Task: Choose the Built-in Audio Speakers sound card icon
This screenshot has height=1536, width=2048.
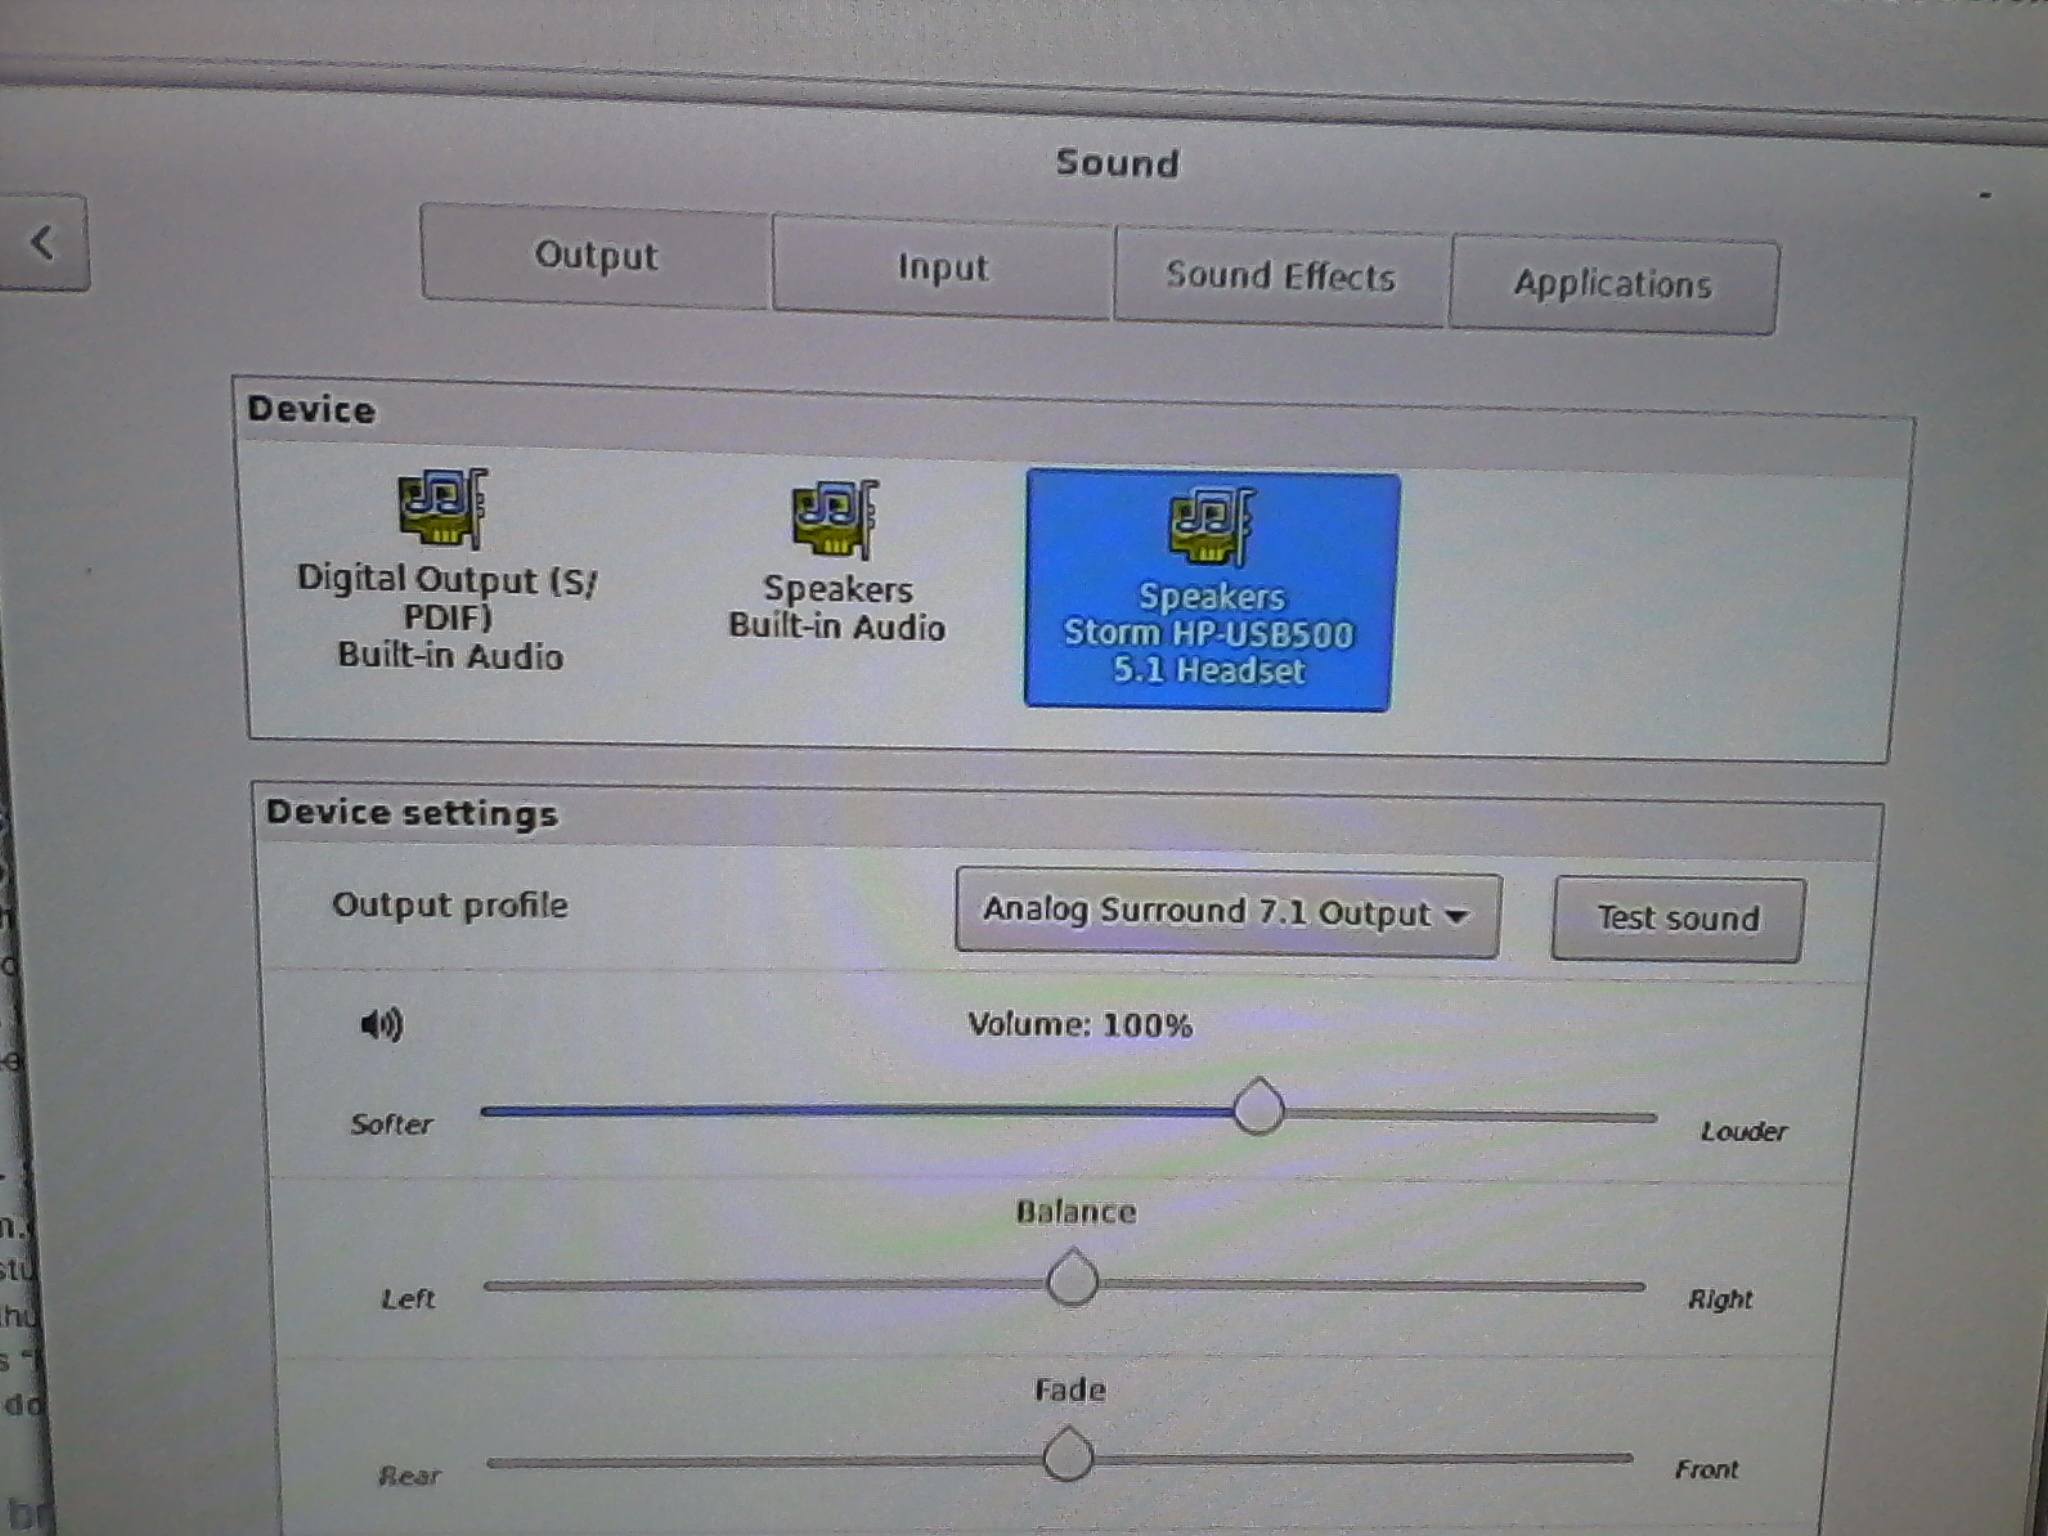Action: coord(836,519)
